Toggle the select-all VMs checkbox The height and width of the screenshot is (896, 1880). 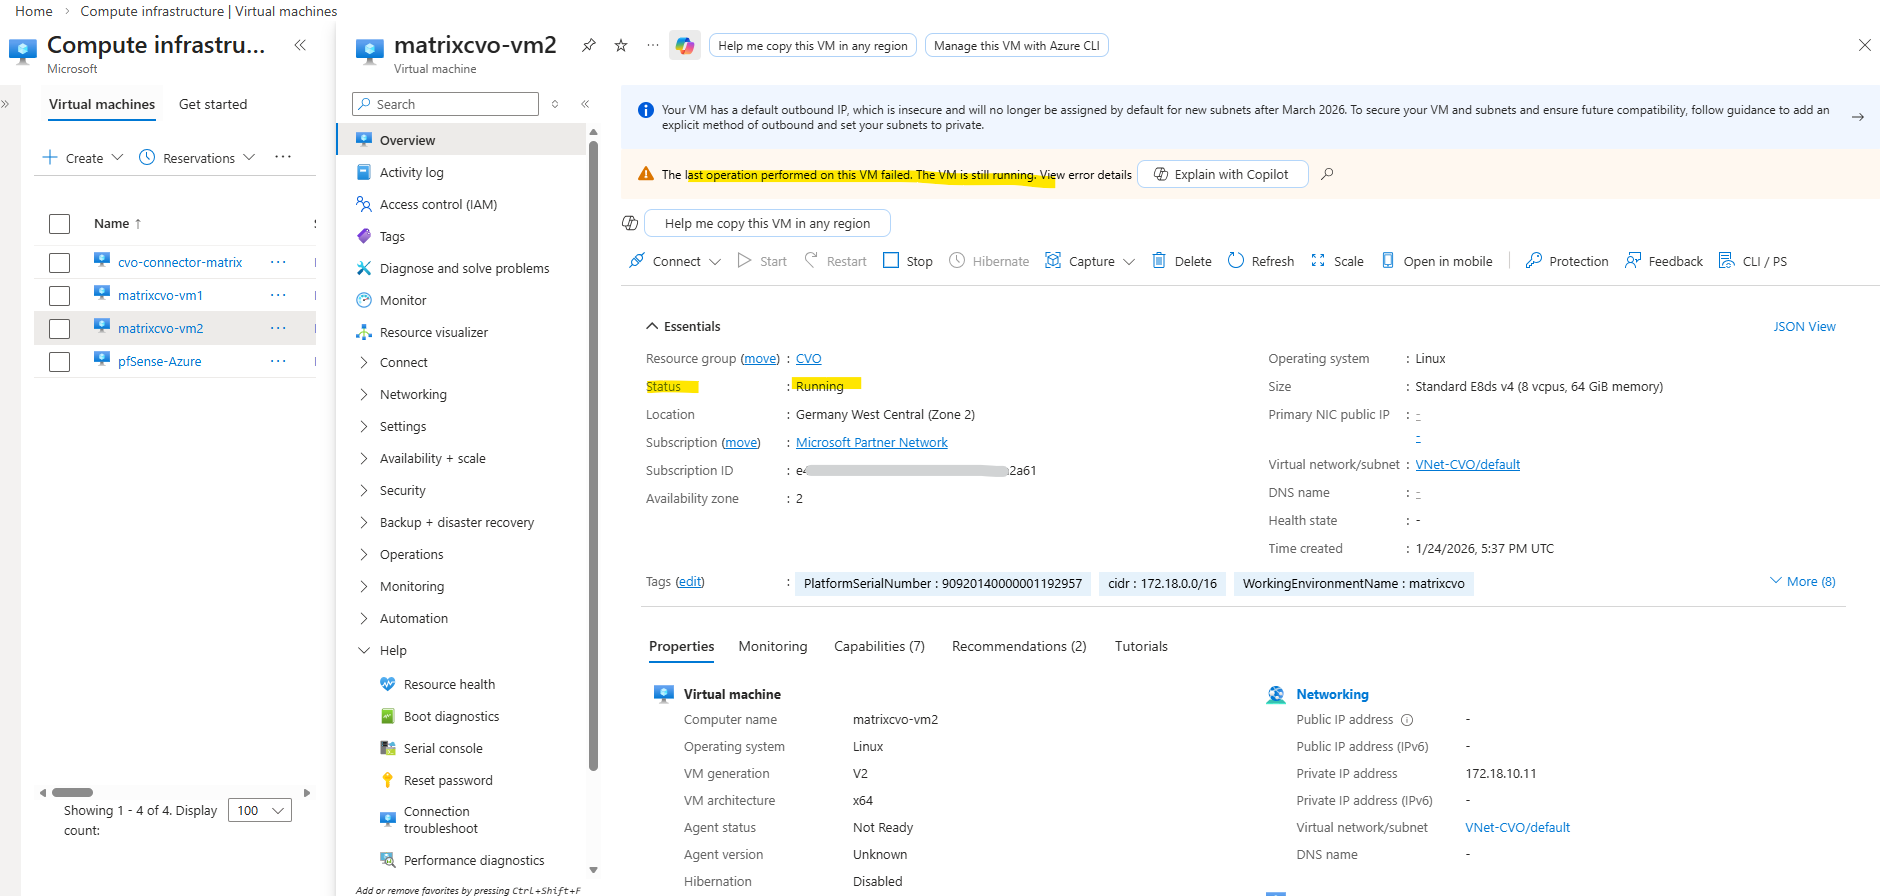click(x=60, y=224)
